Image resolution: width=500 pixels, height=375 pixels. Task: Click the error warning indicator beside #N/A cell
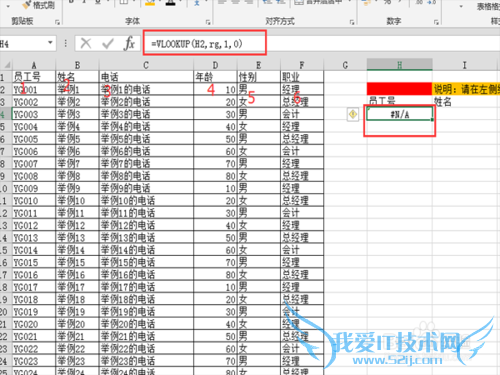pyautogui.click(x=353, y=114)
